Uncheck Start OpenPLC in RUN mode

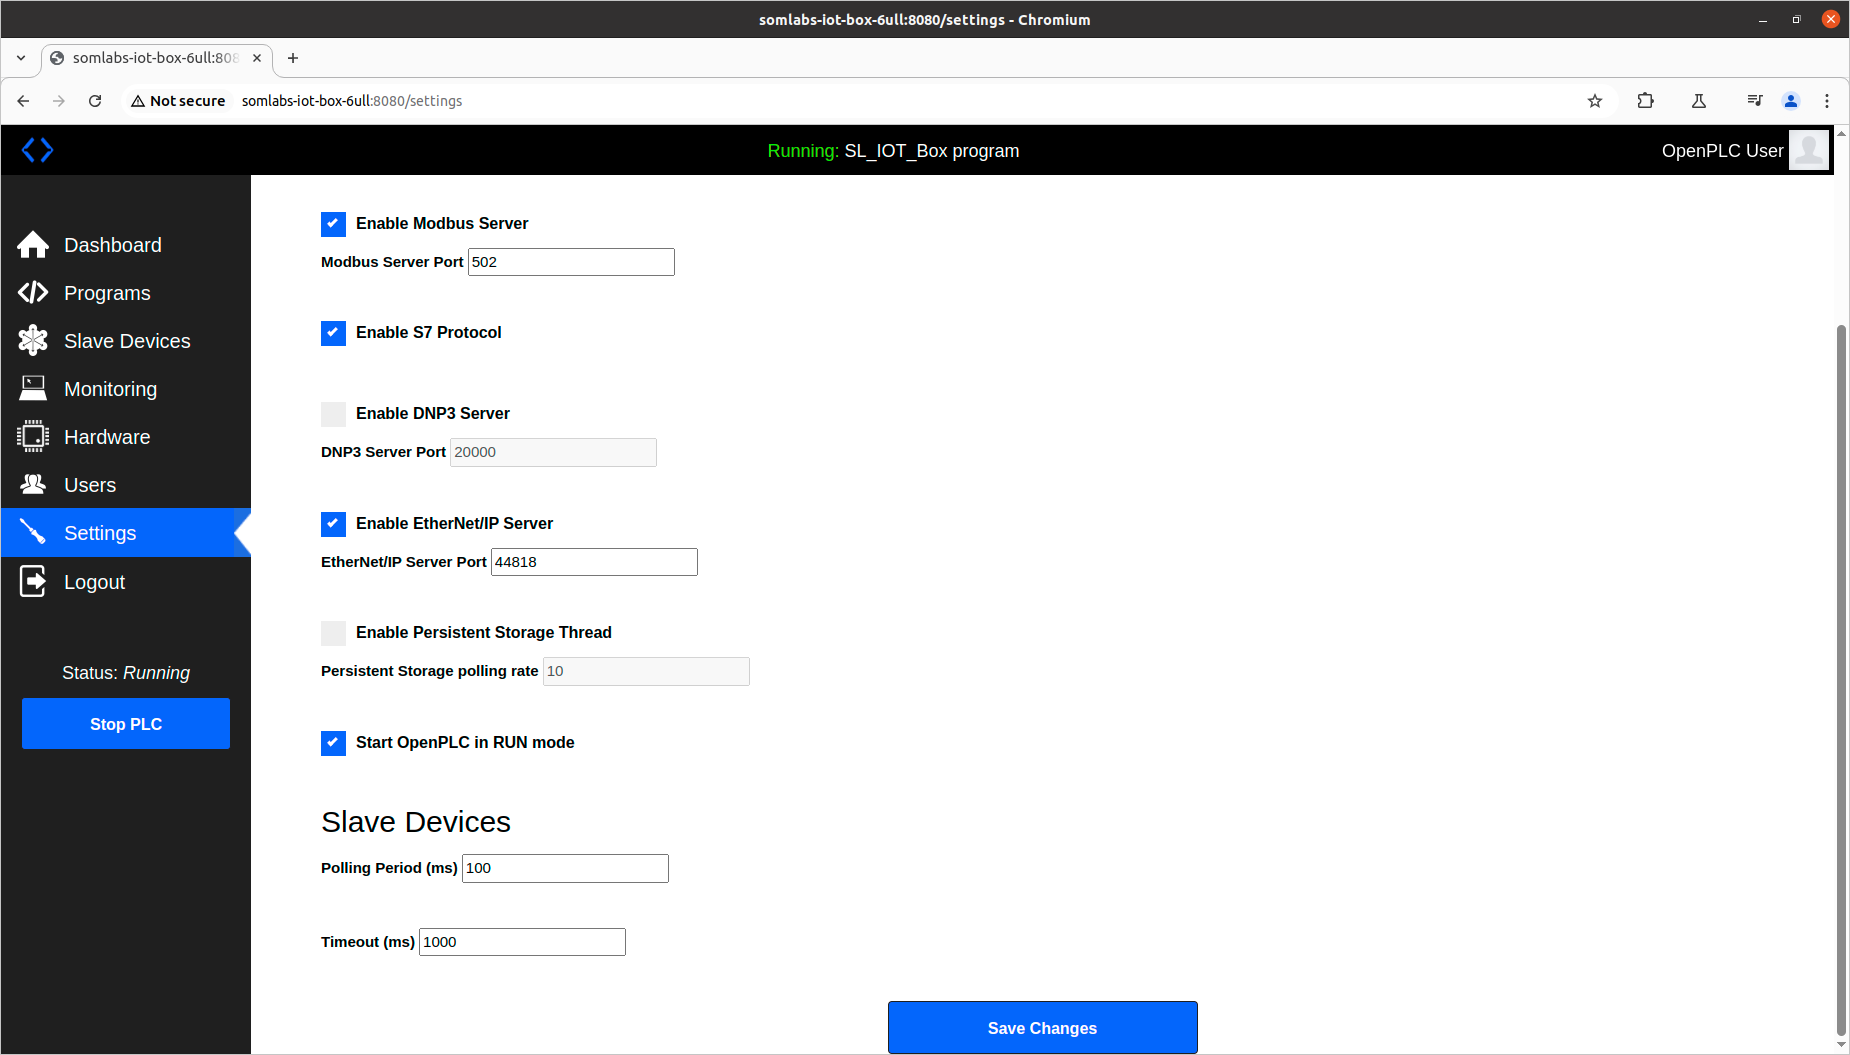click(x=333, y=743)
